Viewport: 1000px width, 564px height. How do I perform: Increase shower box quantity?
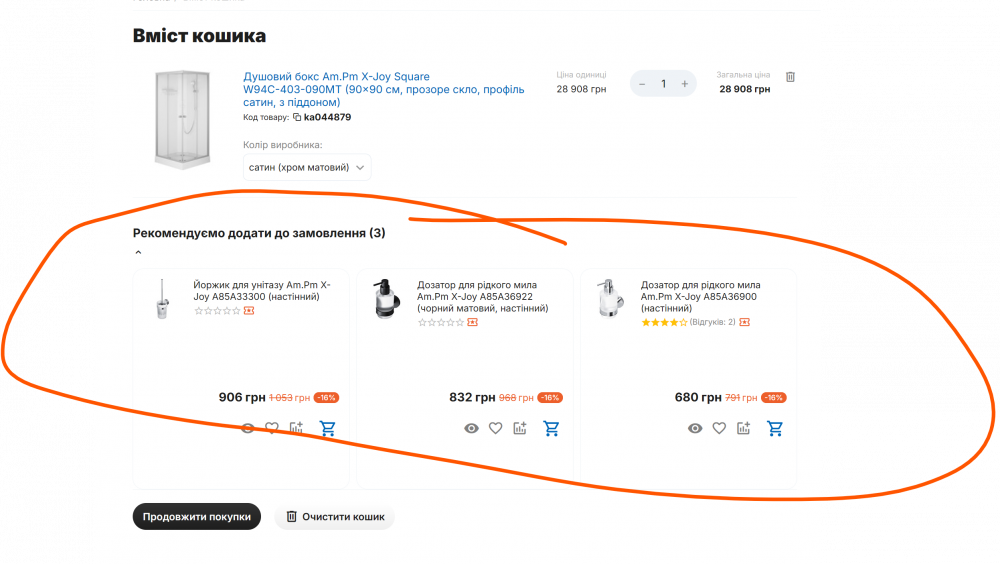pyautogui.click(x=685, y=84)
